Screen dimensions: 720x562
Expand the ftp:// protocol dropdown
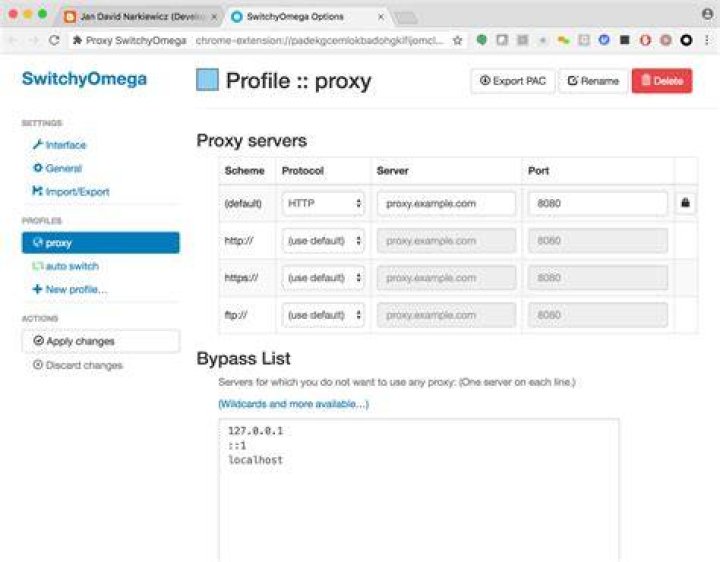(323, 315)
